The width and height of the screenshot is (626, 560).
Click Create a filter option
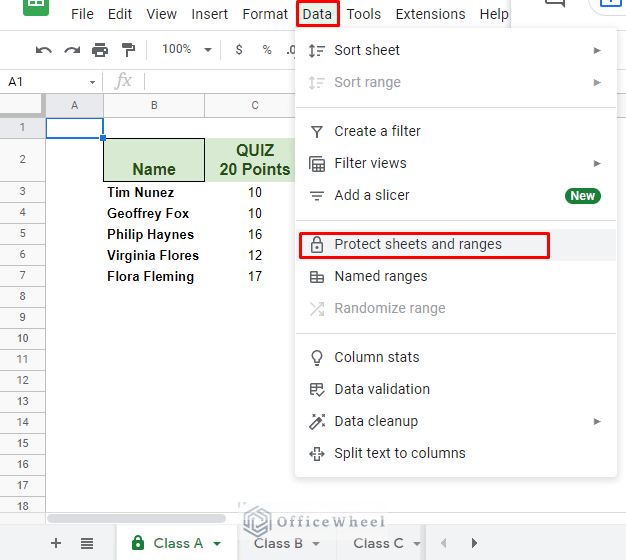pyautogui.click(x=377, y=131)
